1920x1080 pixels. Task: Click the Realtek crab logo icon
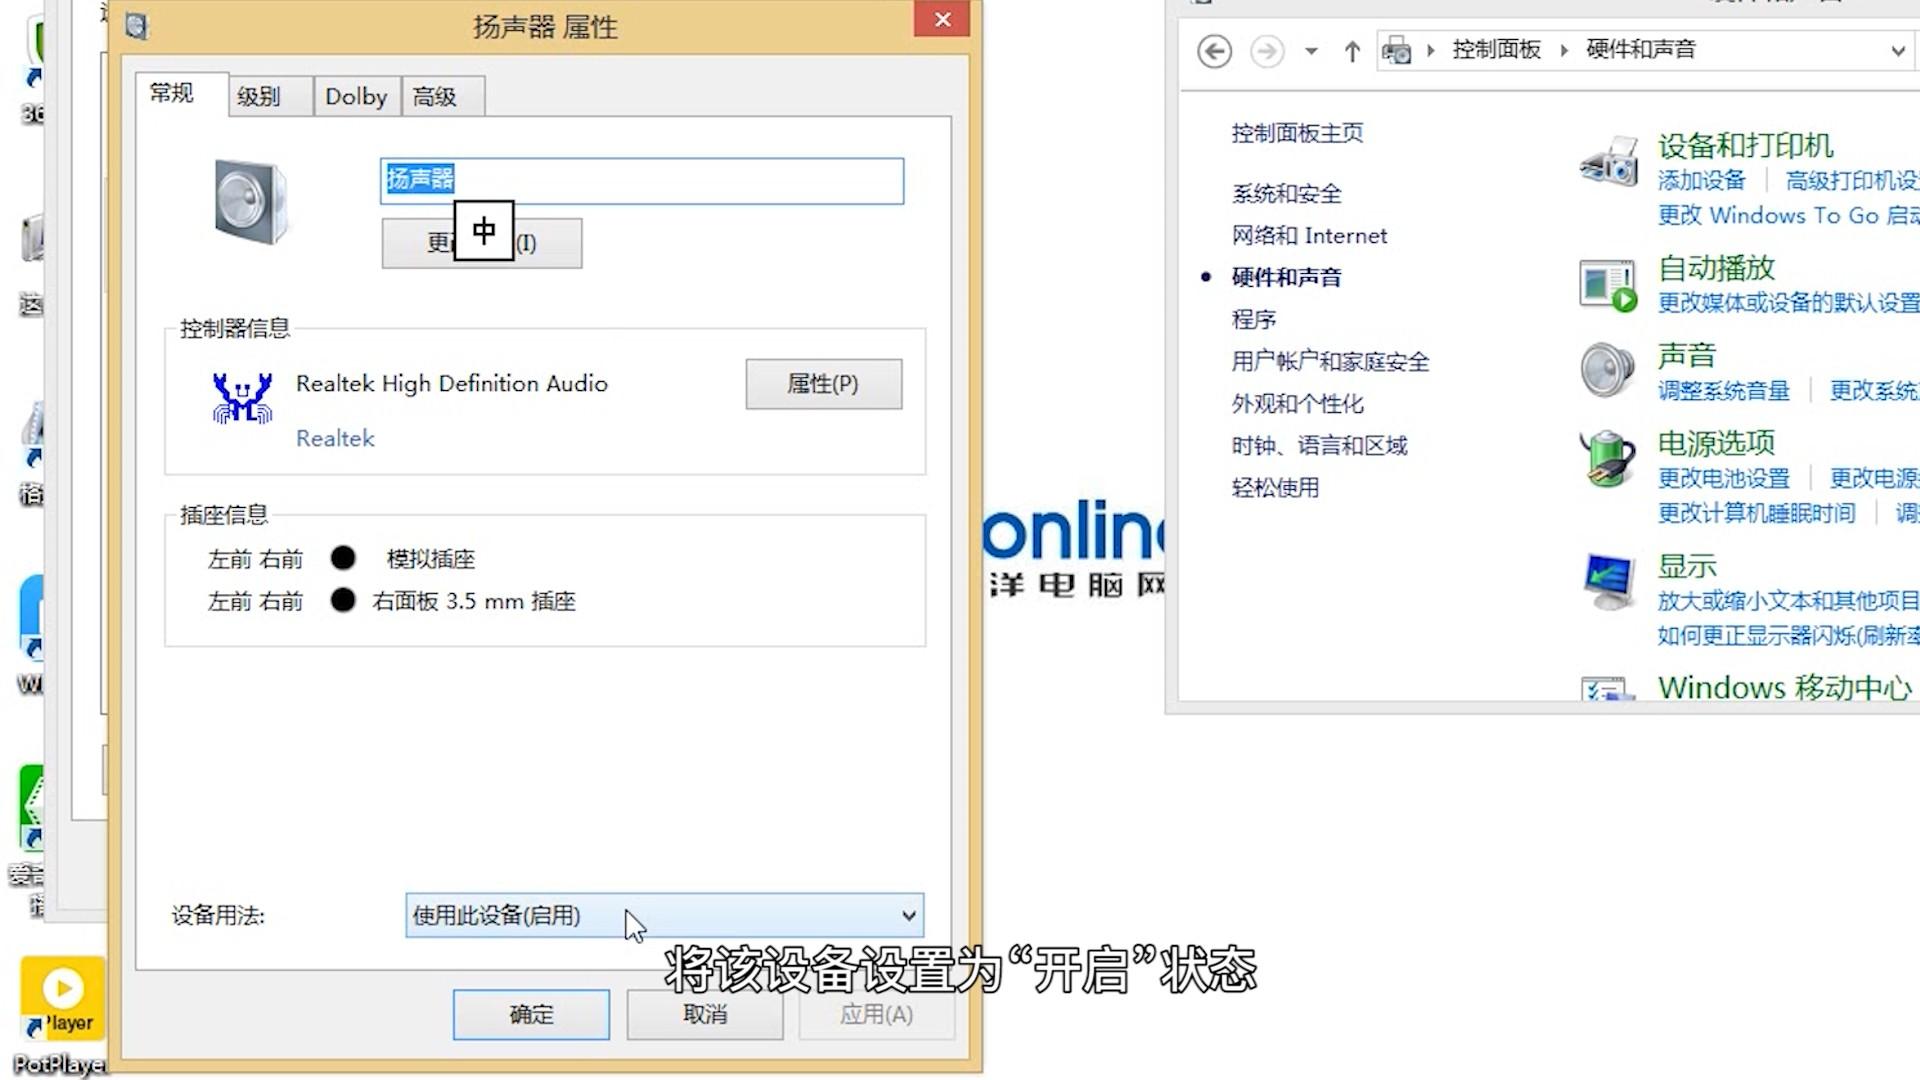click(242, 398)
